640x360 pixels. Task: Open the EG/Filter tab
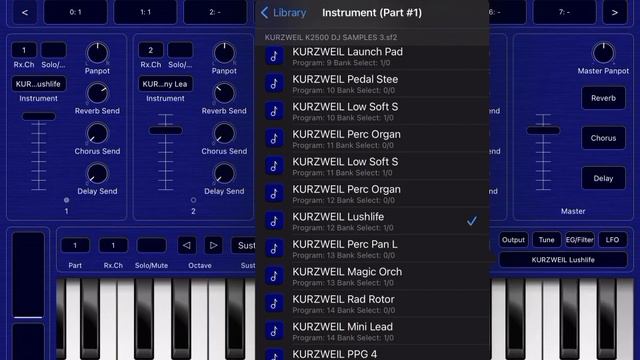[580, 240]
